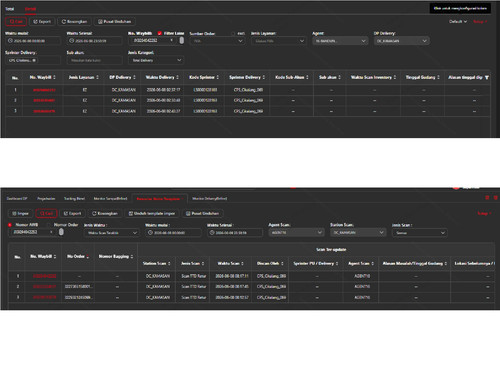Viewport: 500px width, 375px height.
Task: Sort top table by Sub akun column
Action: point(340,77)
